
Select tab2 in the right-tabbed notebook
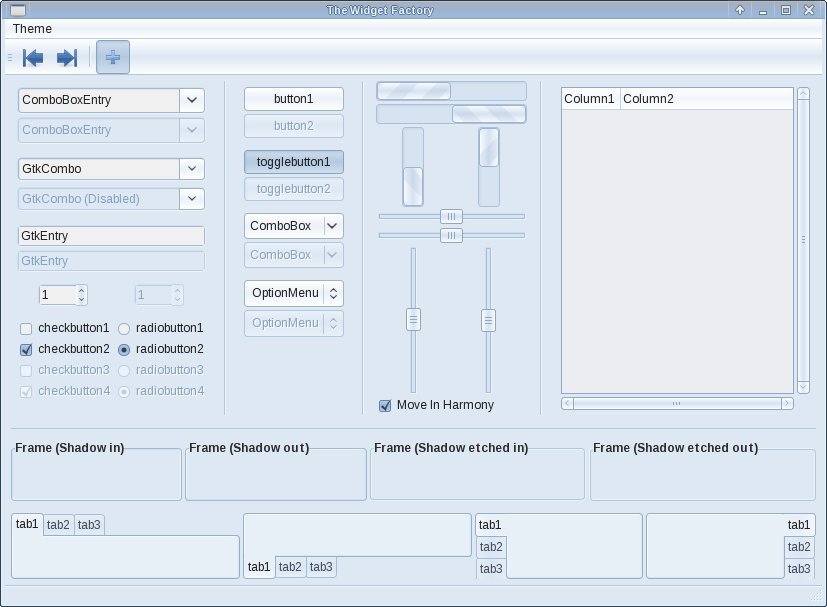tap(799, 547)
